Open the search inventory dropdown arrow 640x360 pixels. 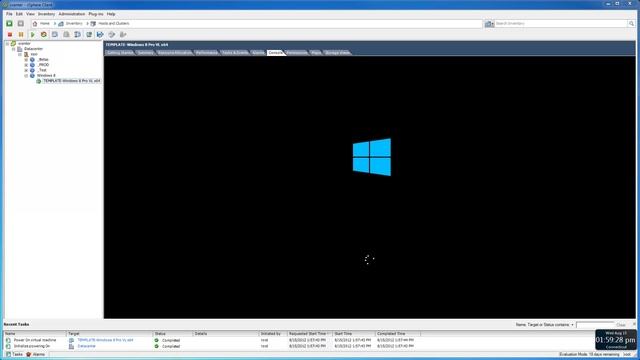coord(493,24)
